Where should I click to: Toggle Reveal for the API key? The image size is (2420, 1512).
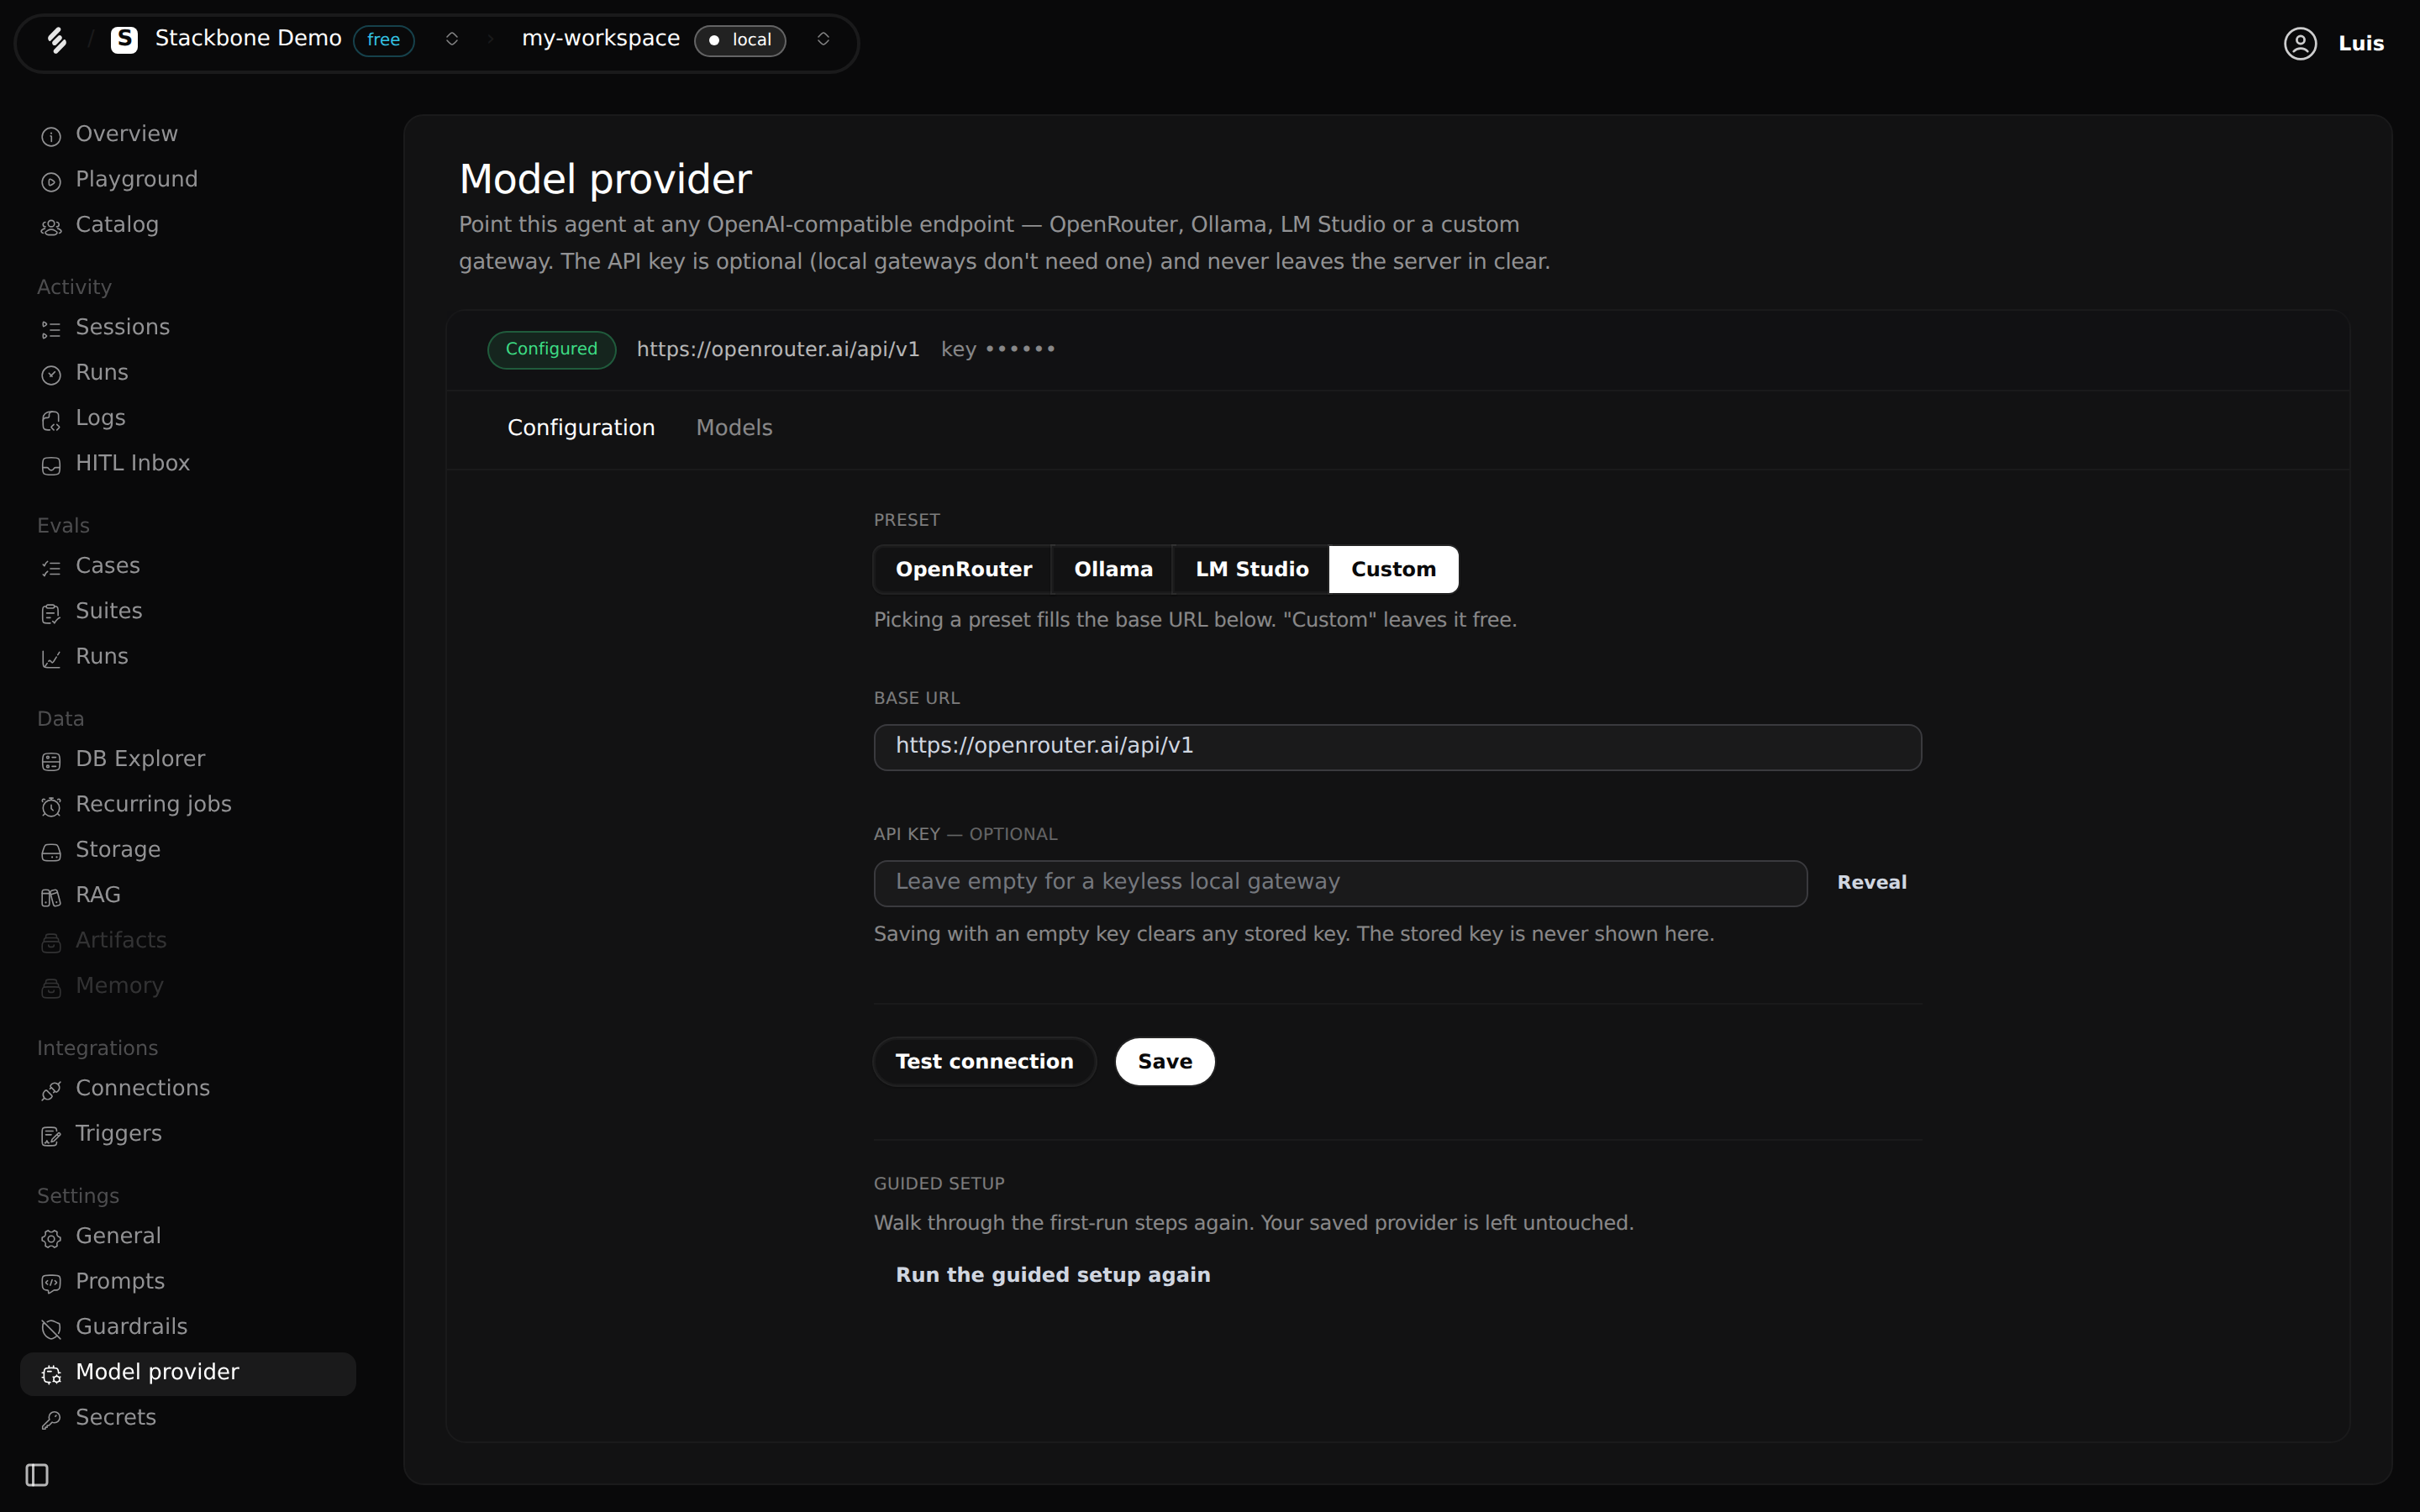(x=1871, y=883)
